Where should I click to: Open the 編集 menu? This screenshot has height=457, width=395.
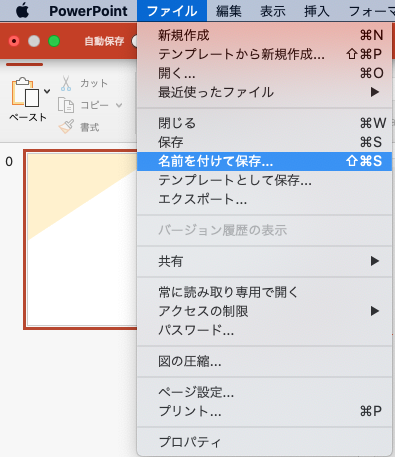pyautogui.click(x=228, y=11)
